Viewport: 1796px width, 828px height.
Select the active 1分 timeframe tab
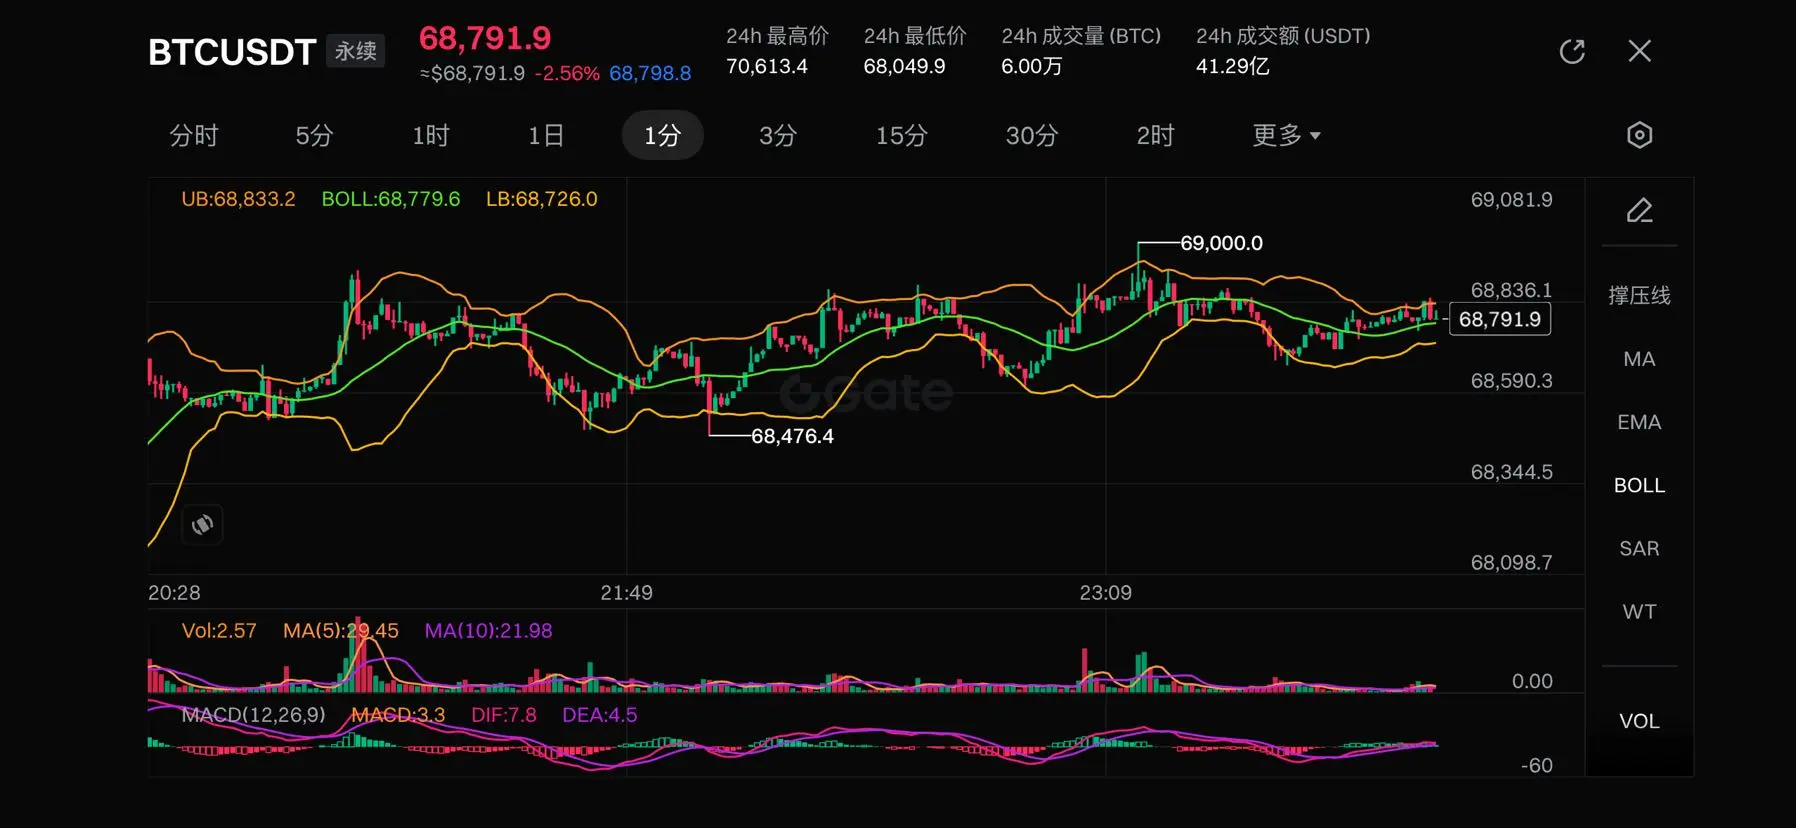tap(662, 135)
